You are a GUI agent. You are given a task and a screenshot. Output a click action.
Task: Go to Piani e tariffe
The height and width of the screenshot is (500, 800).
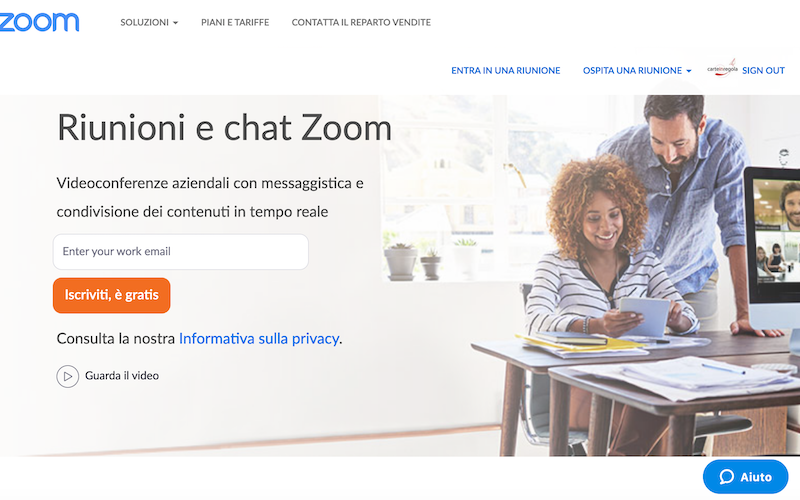[x=235, y=22]
